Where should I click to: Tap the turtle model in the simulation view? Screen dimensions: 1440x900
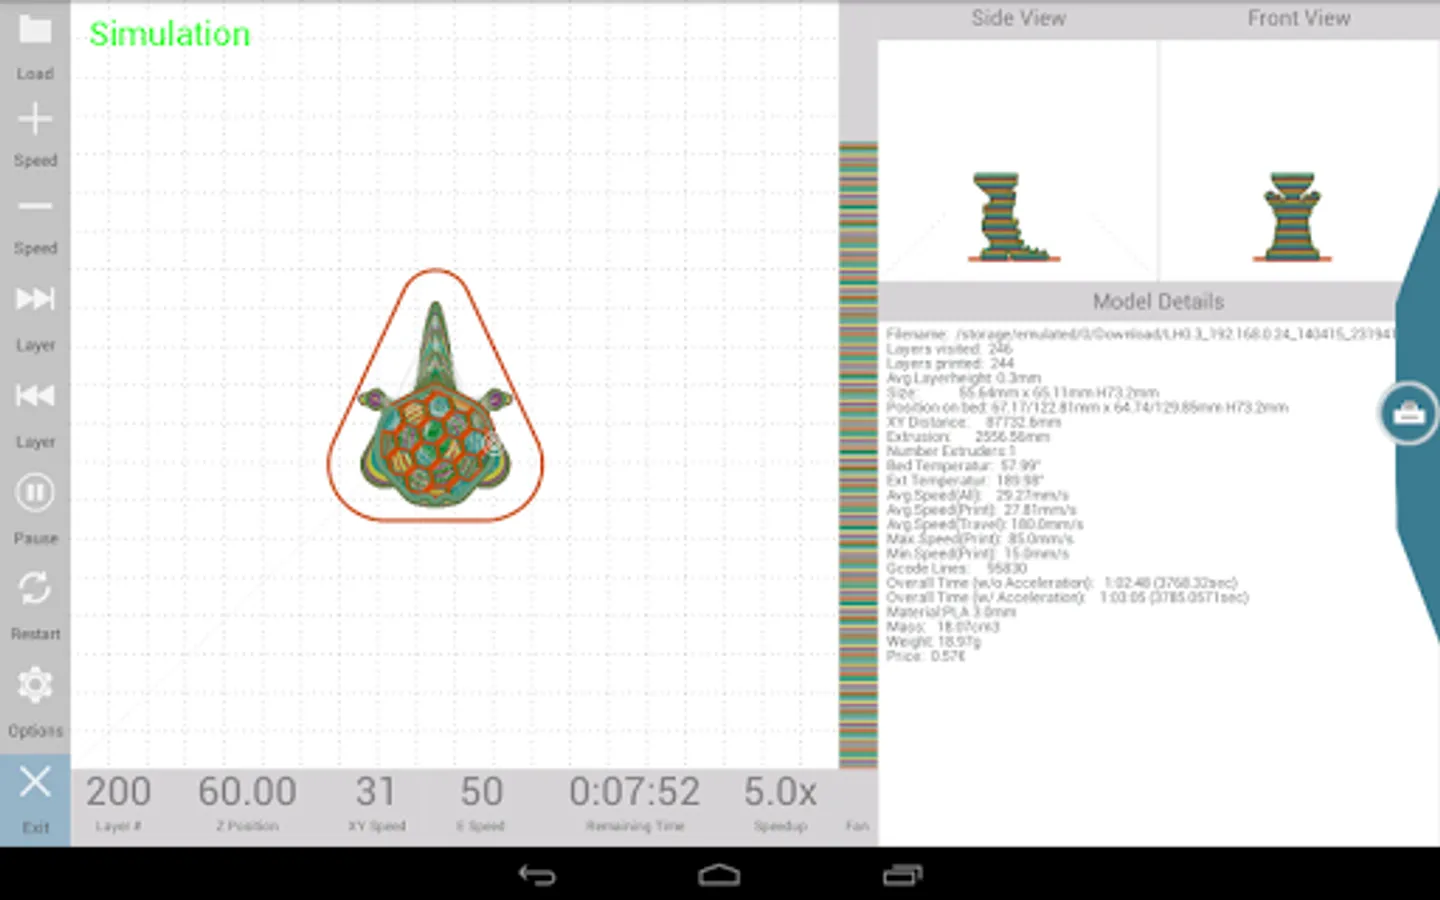click(x=435, y=404)
